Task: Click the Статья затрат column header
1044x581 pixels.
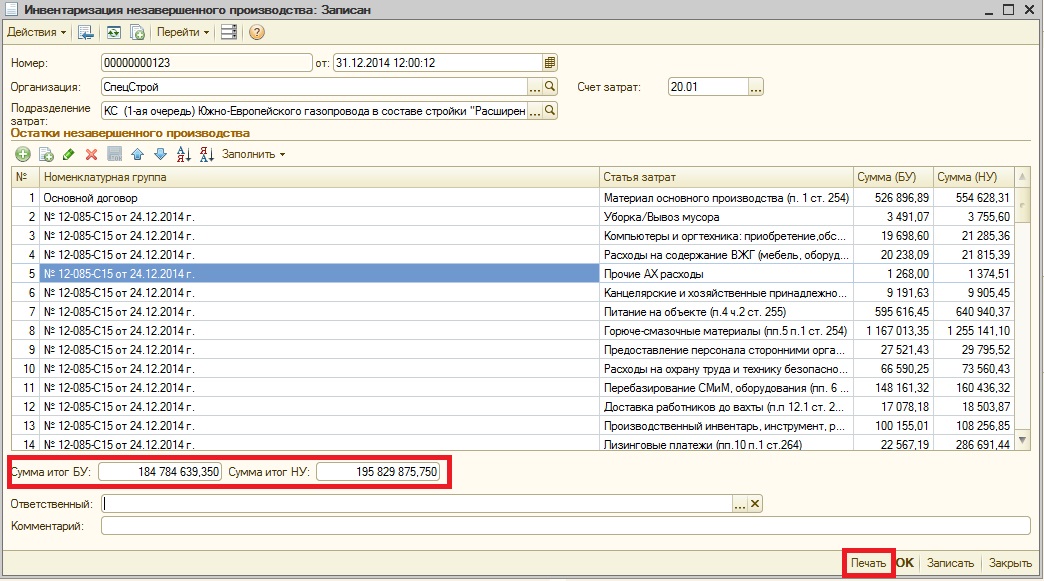Action: pos(725,177)
